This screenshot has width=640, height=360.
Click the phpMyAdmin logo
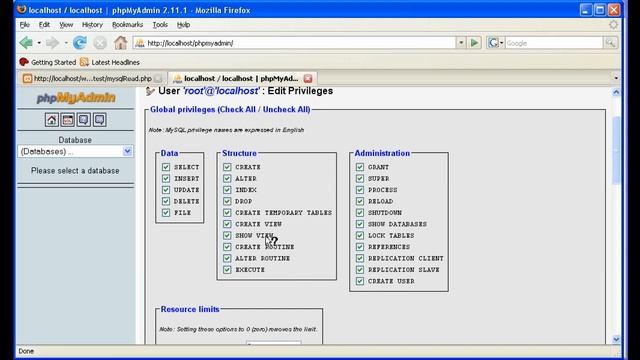[76, 98]
